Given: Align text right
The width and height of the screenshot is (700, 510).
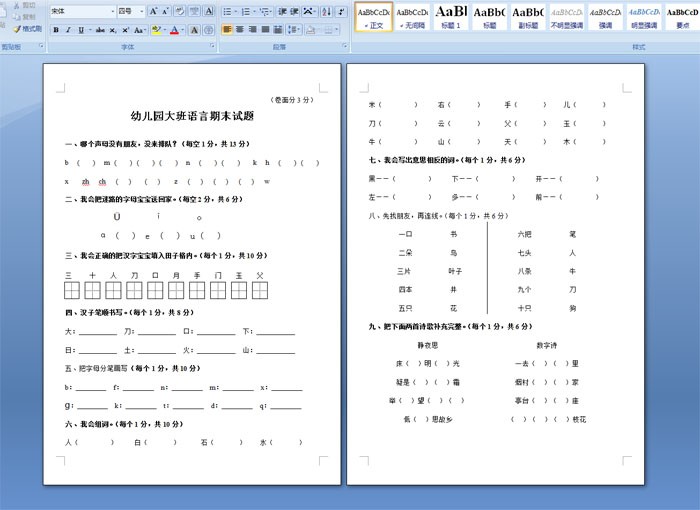Looking at the screenshot, I should [253, 30].
